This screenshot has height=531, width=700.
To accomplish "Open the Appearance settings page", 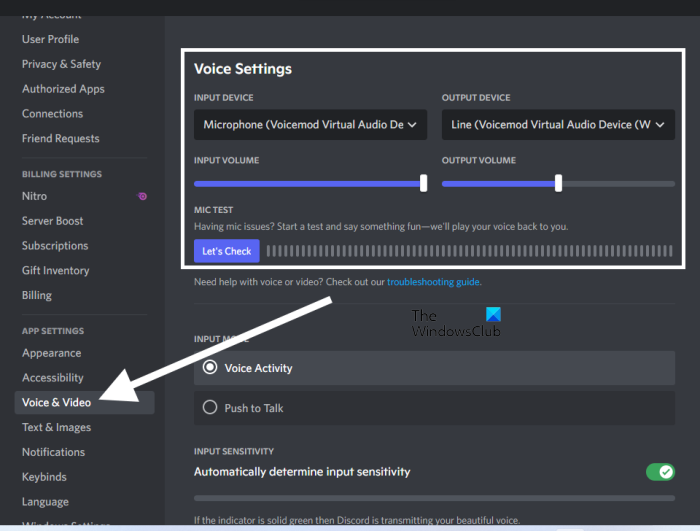I will click(52, 353).
